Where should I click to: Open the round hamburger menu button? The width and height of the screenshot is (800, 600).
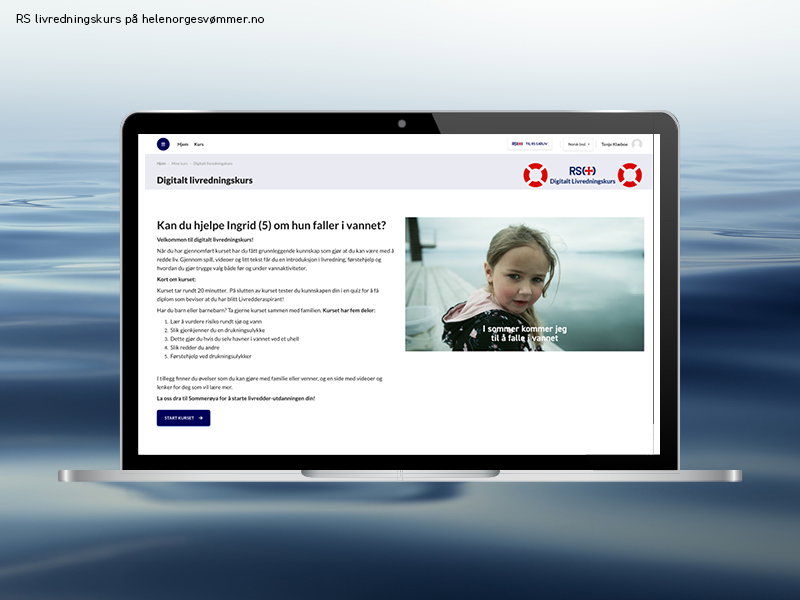pos(163,144)
